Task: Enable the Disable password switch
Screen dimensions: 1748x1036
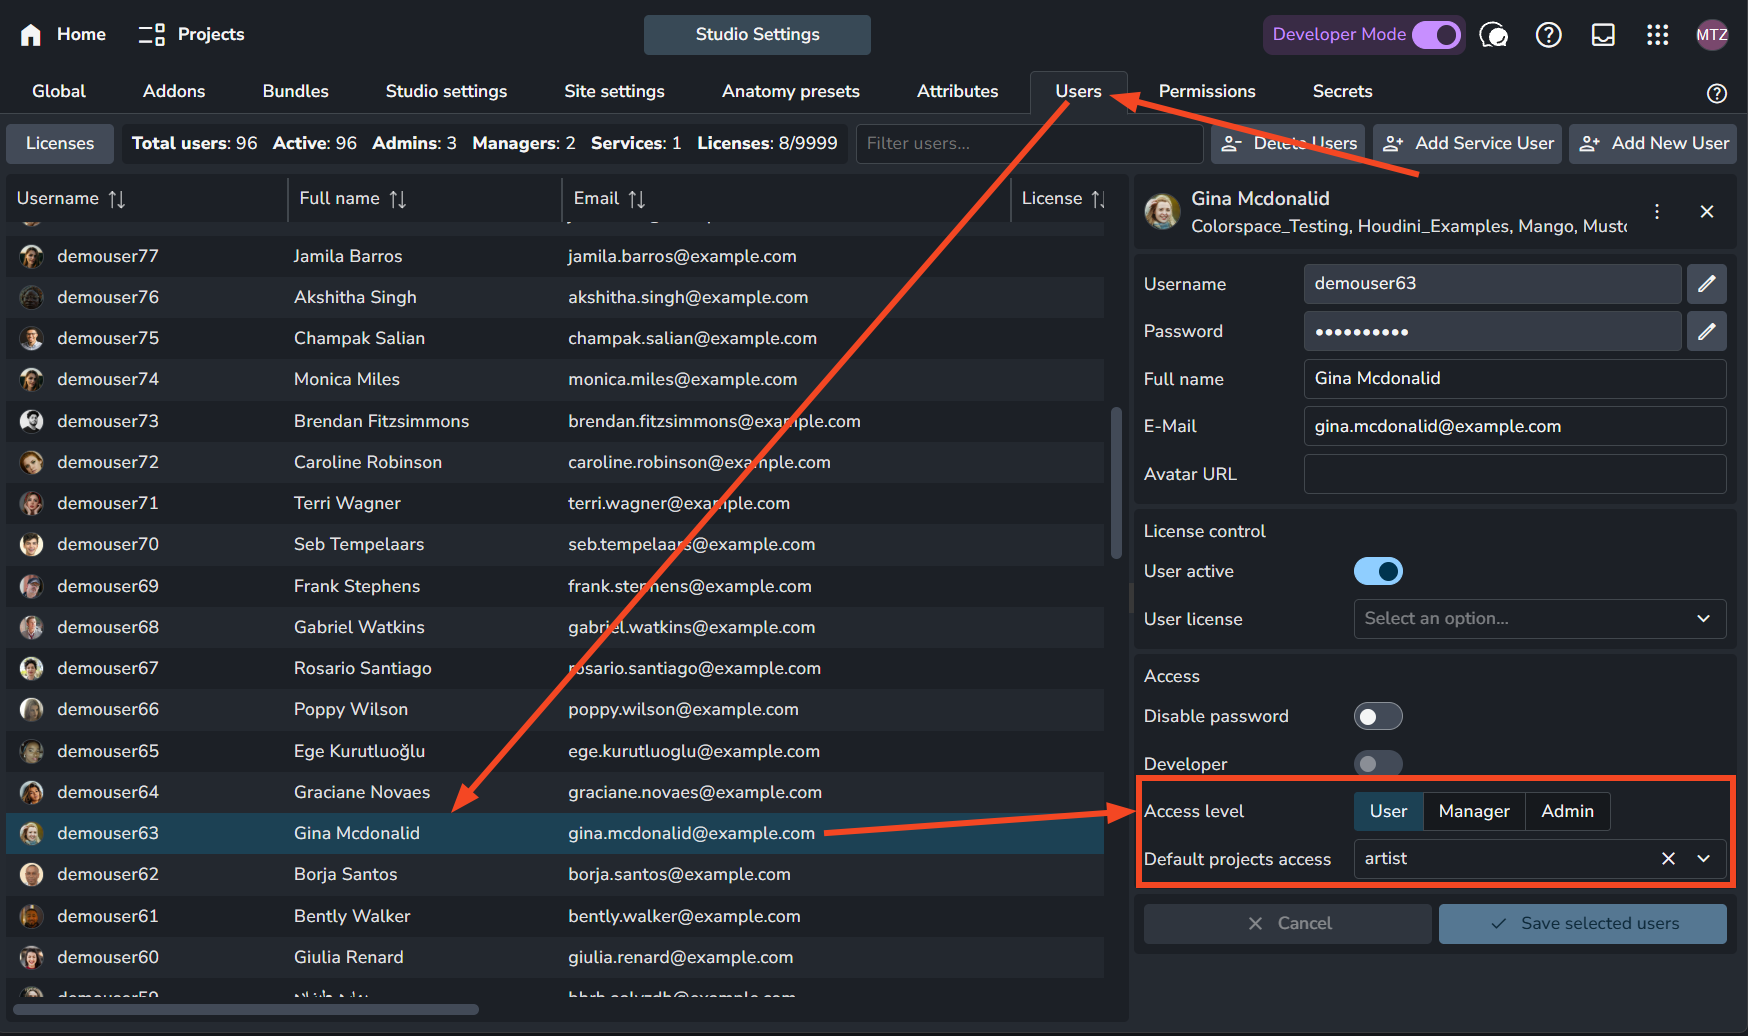Action: point(1377,716)
